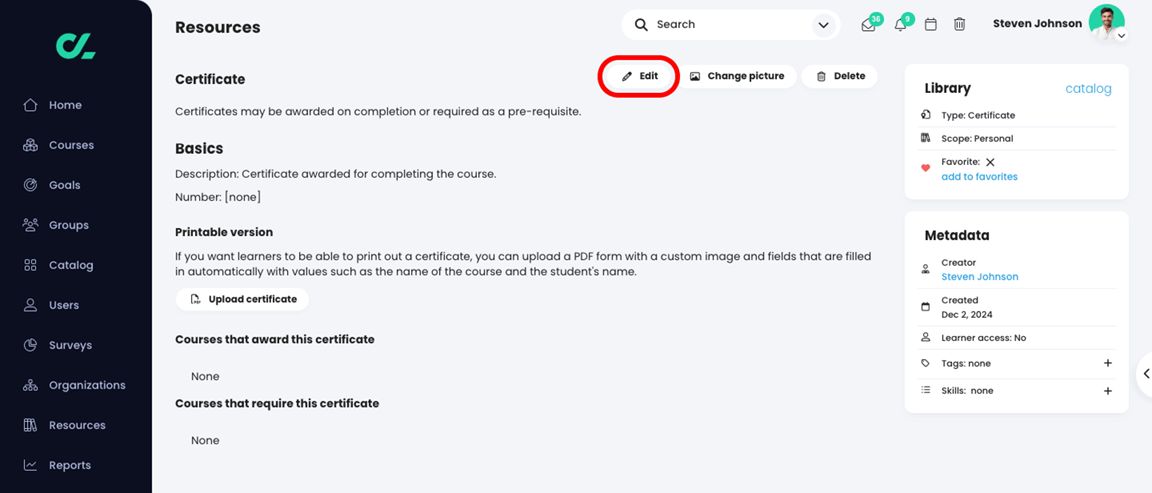Click add to favorites link
The width and height of the screenshot is (1152, 493).
point(979,177)
